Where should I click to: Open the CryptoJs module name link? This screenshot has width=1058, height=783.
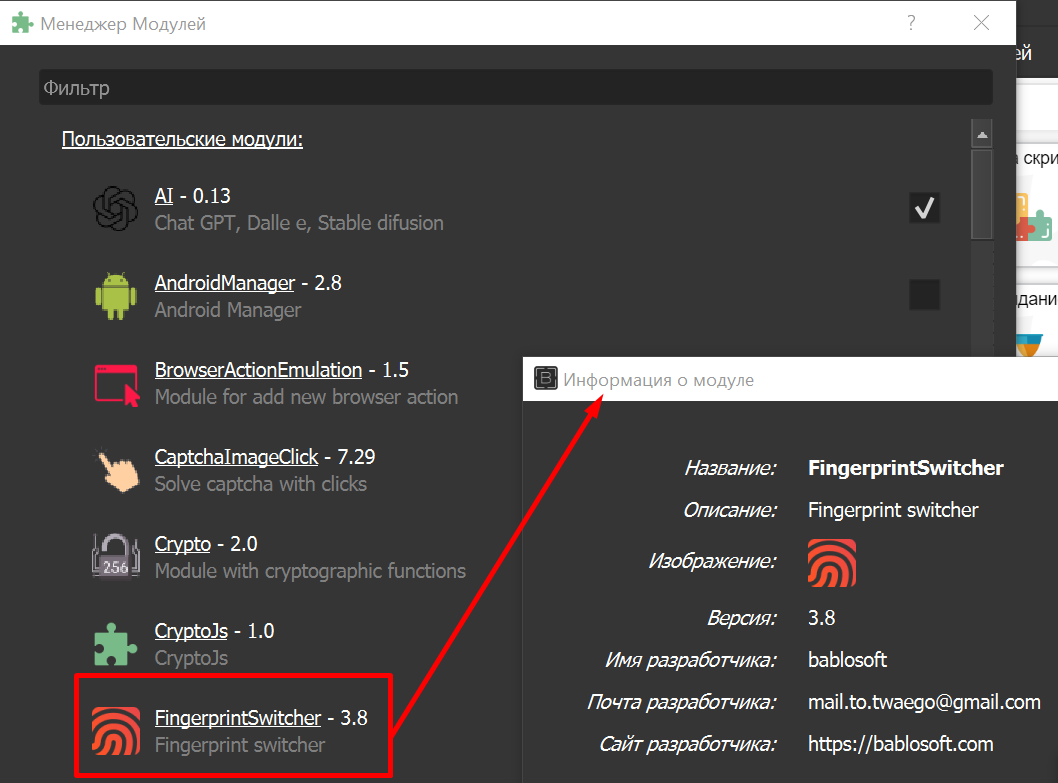pos(191,631)
